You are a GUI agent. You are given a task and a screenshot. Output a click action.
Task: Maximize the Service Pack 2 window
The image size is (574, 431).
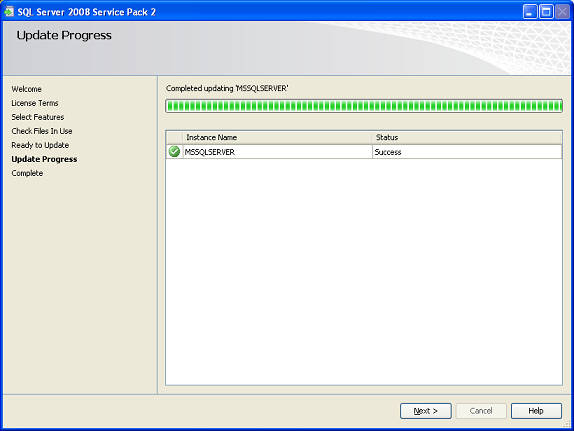click(x=546, y=12)
